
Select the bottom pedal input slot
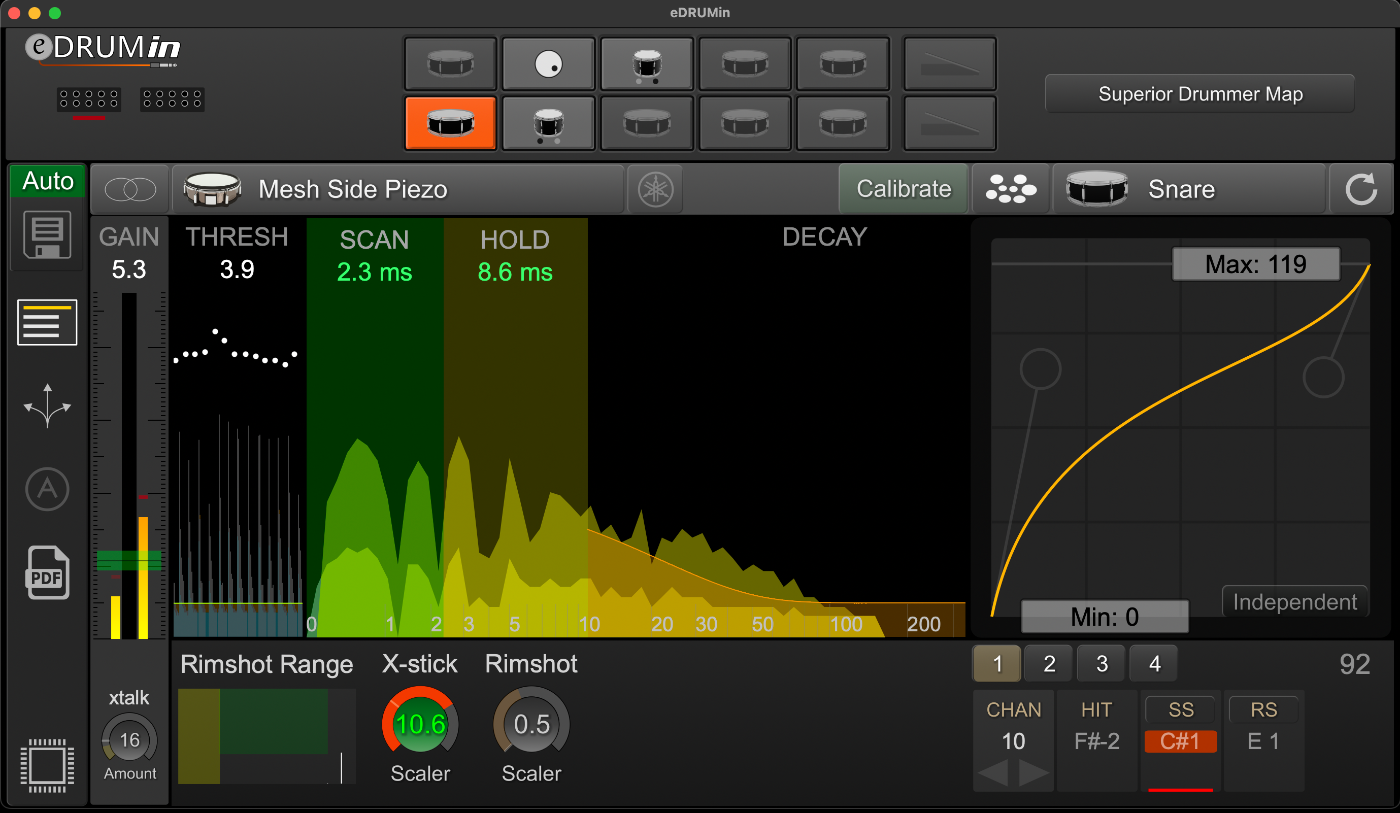click(x=949, y=123)
